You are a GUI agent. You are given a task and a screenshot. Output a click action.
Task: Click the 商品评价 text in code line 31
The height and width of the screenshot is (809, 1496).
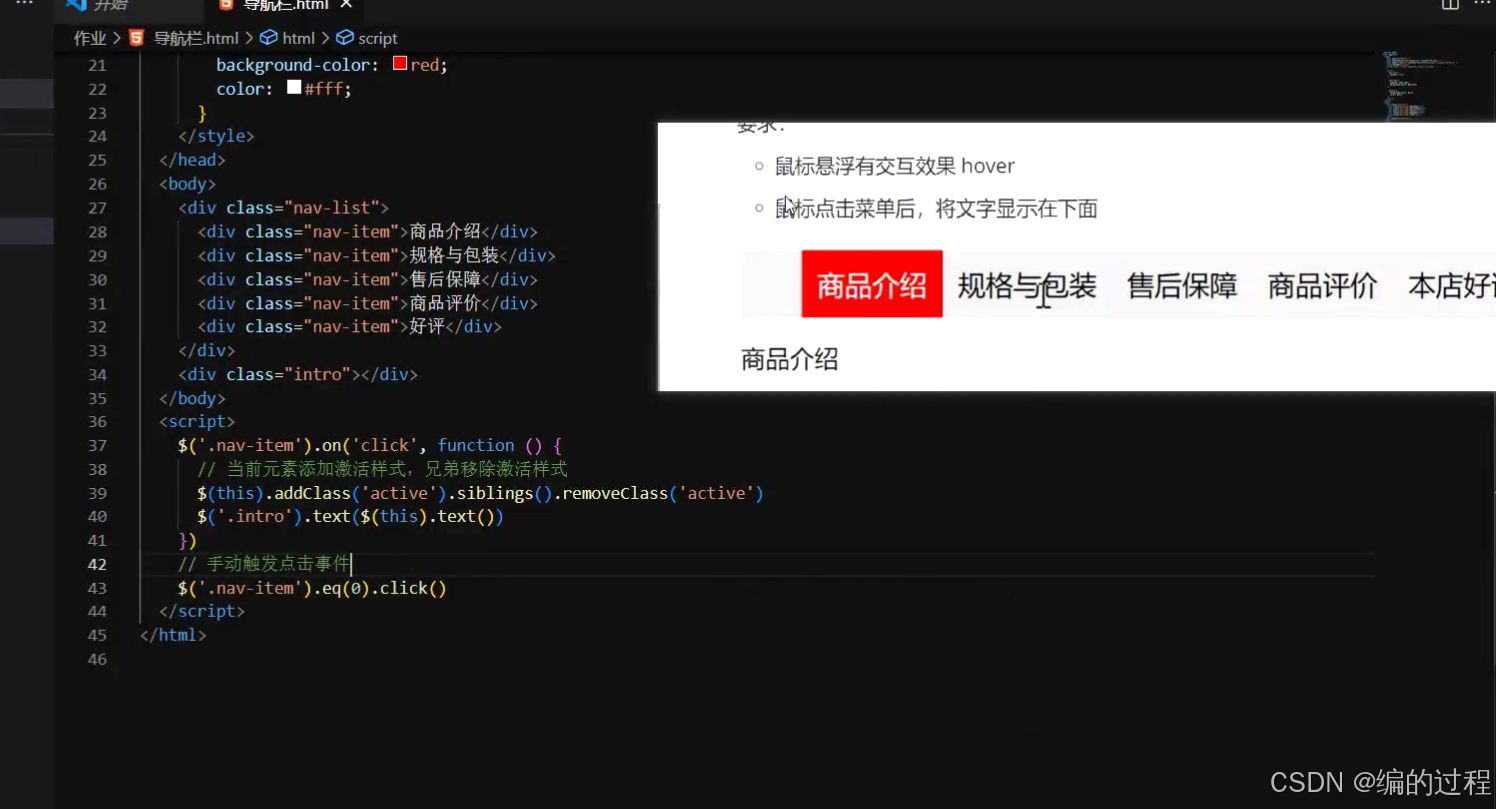[445, 303]
